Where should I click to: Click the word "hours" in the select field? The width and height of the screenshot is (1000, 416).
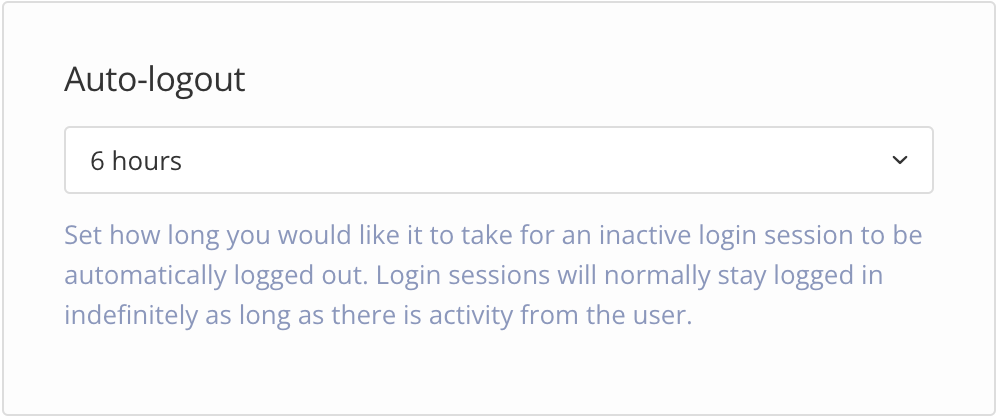[147, 161]
